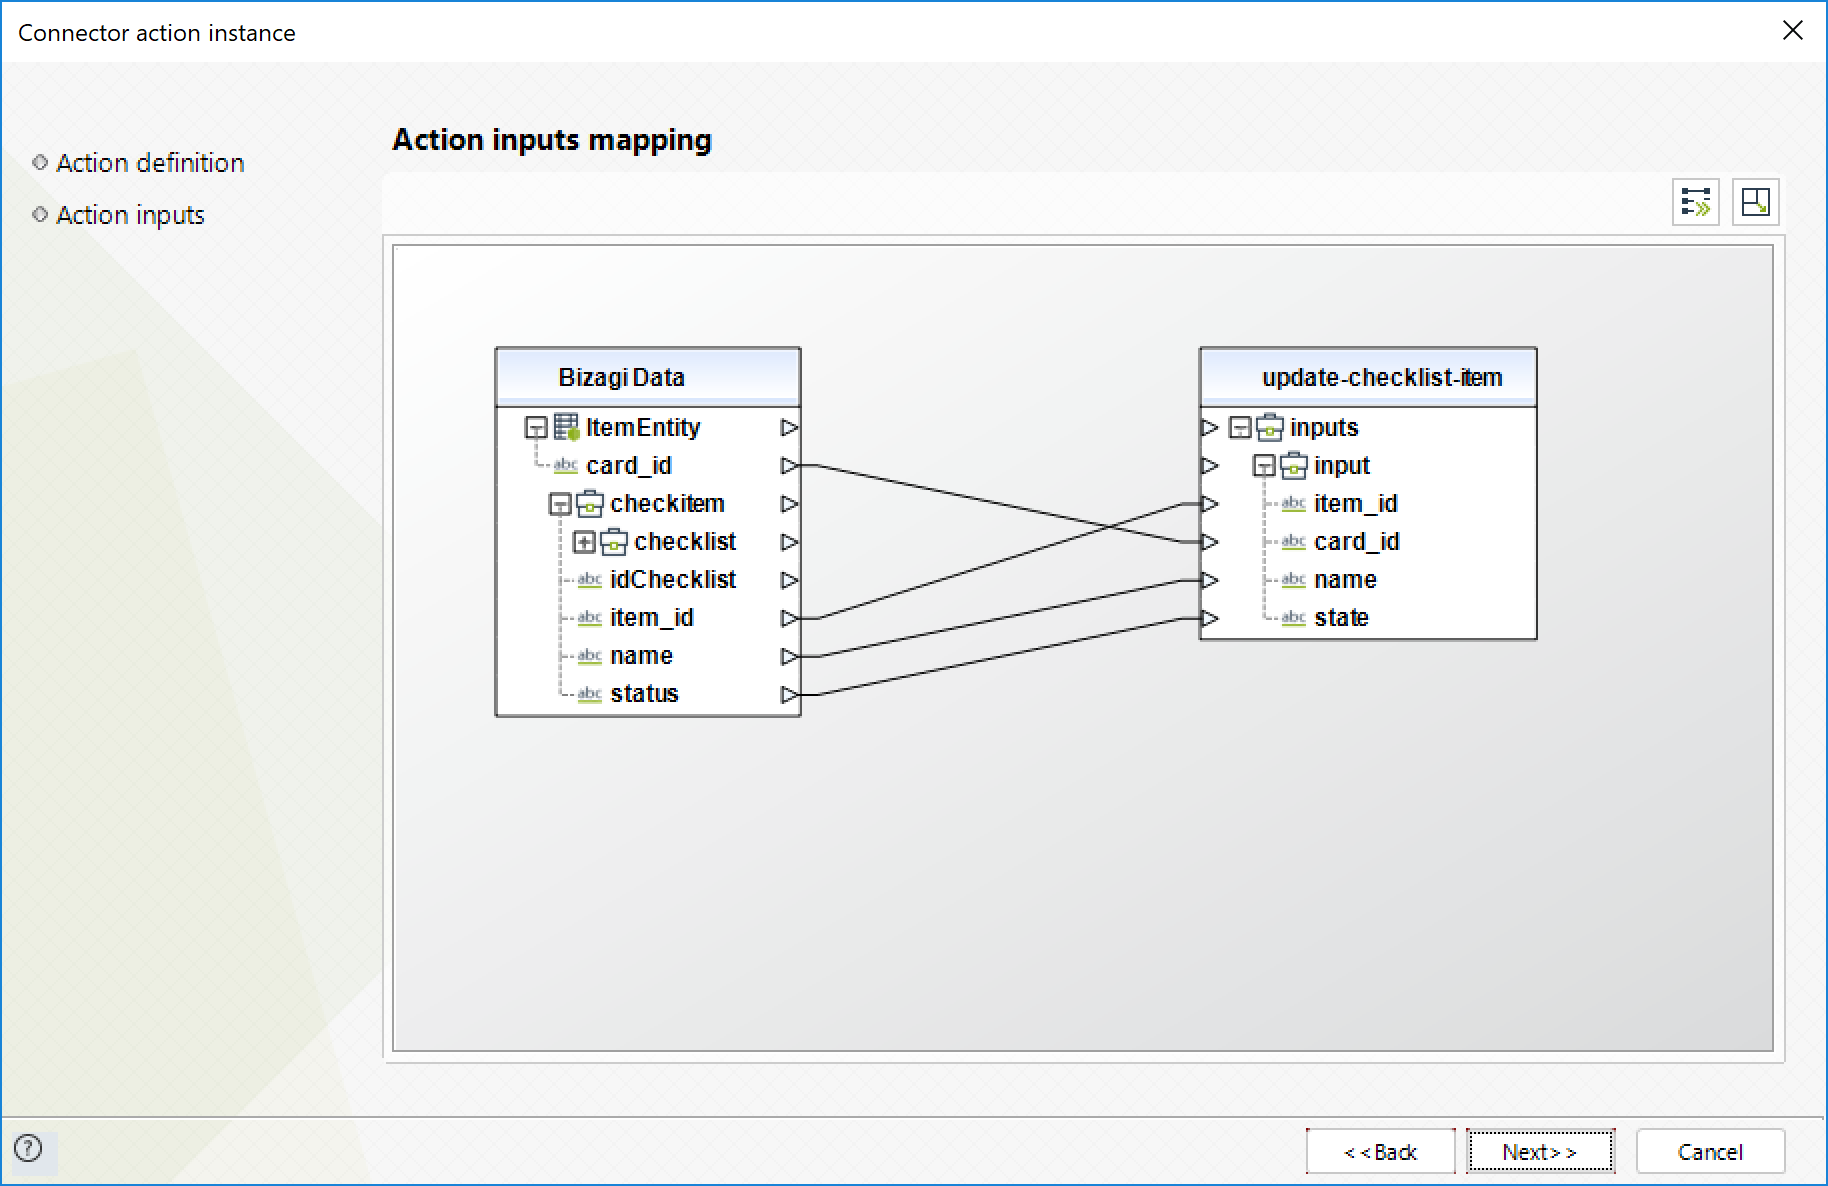Expand the checklist node in Bizagi Data
1828x1186 pixels.
tap(584, 542)
